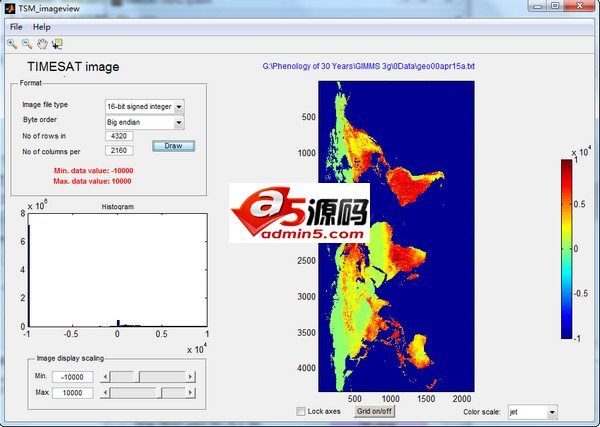The height and width of the screenshot is (427, 600).
Task: Click right arrow of Min scaling slider
Action: [191, 377]
